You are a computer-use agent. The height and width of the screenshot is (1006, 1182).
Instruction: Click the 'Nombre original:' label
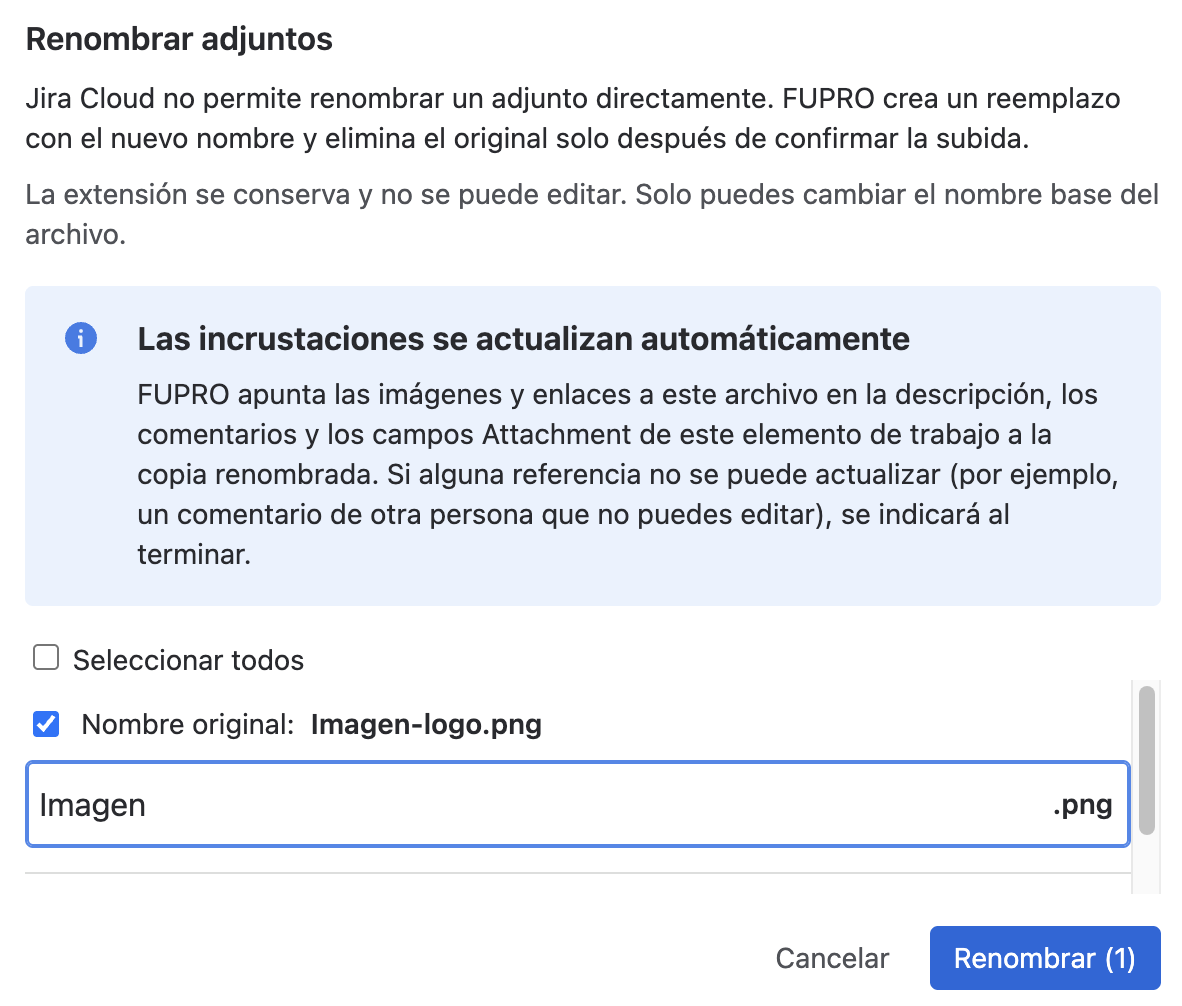coord(188,724)
